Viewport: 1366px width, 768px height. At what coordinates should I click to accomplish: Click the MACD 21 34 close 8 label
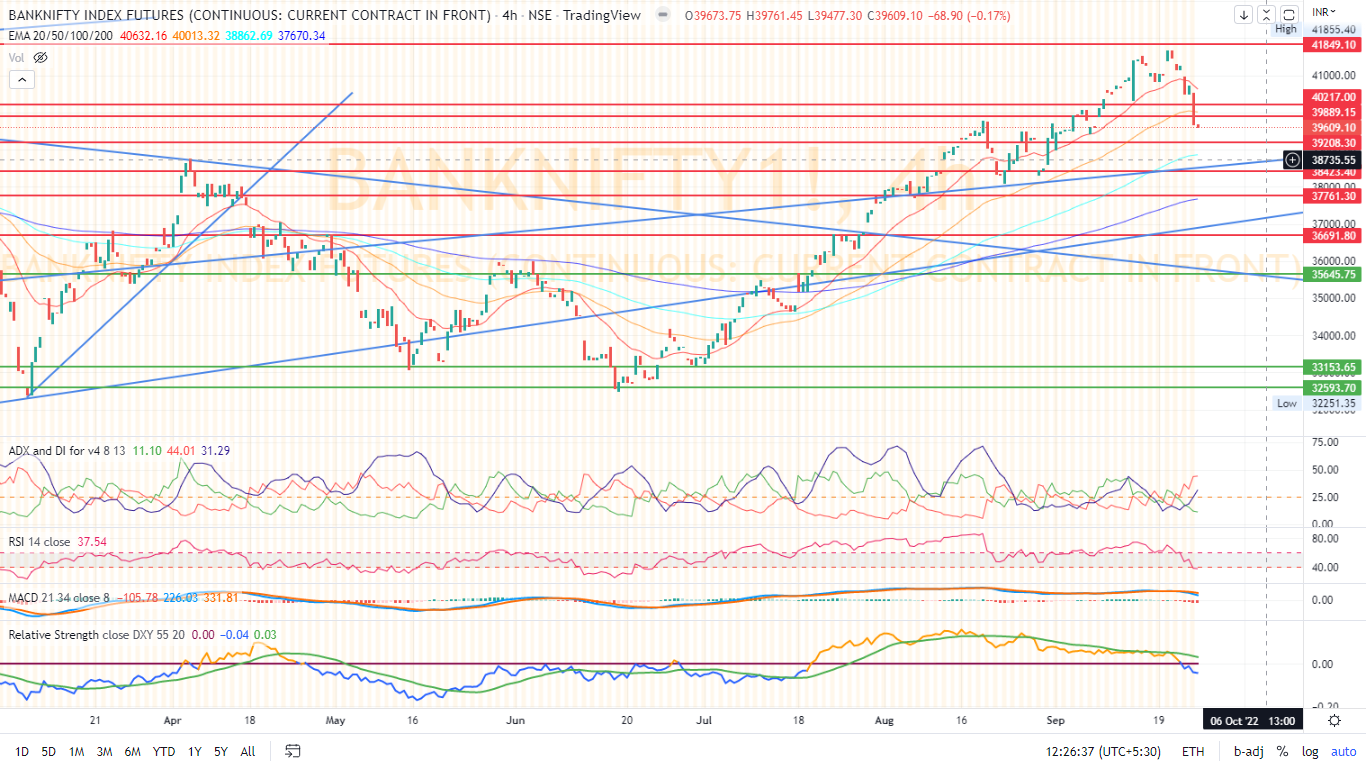pyautogui.click(x=58, y=598)
